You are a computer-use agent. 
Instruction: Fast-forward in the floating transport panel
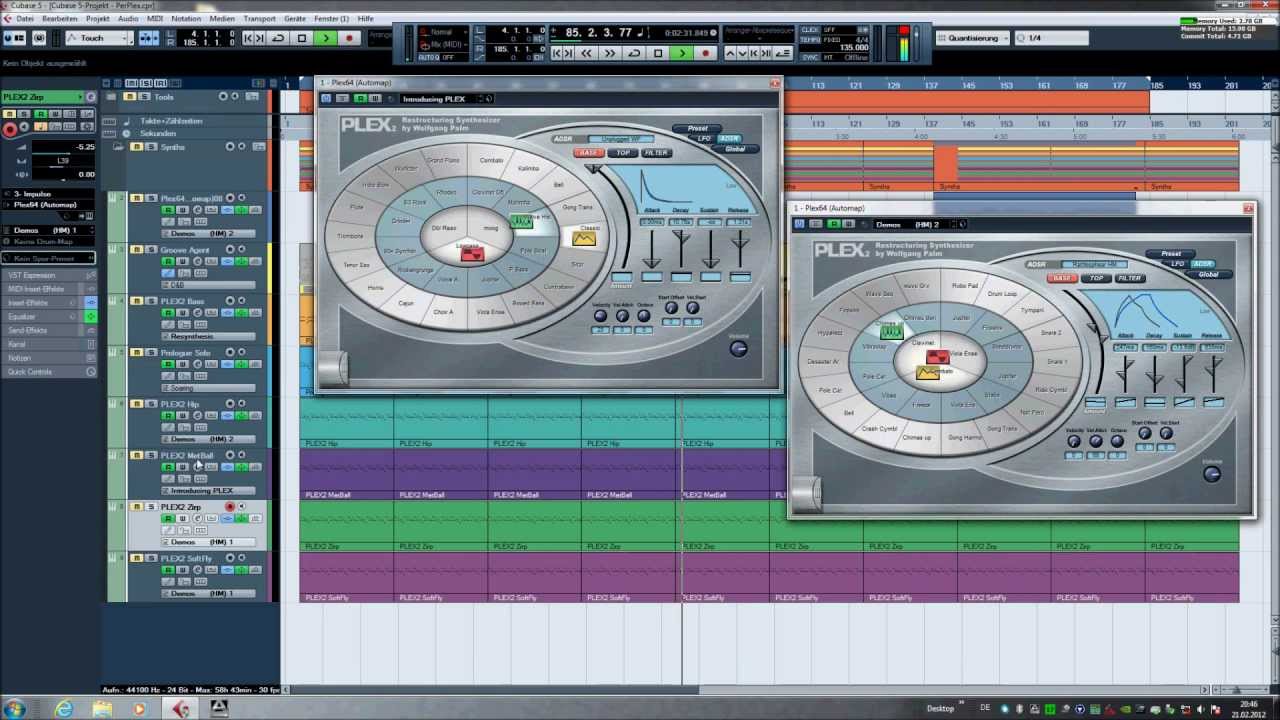tap(610, 53)
